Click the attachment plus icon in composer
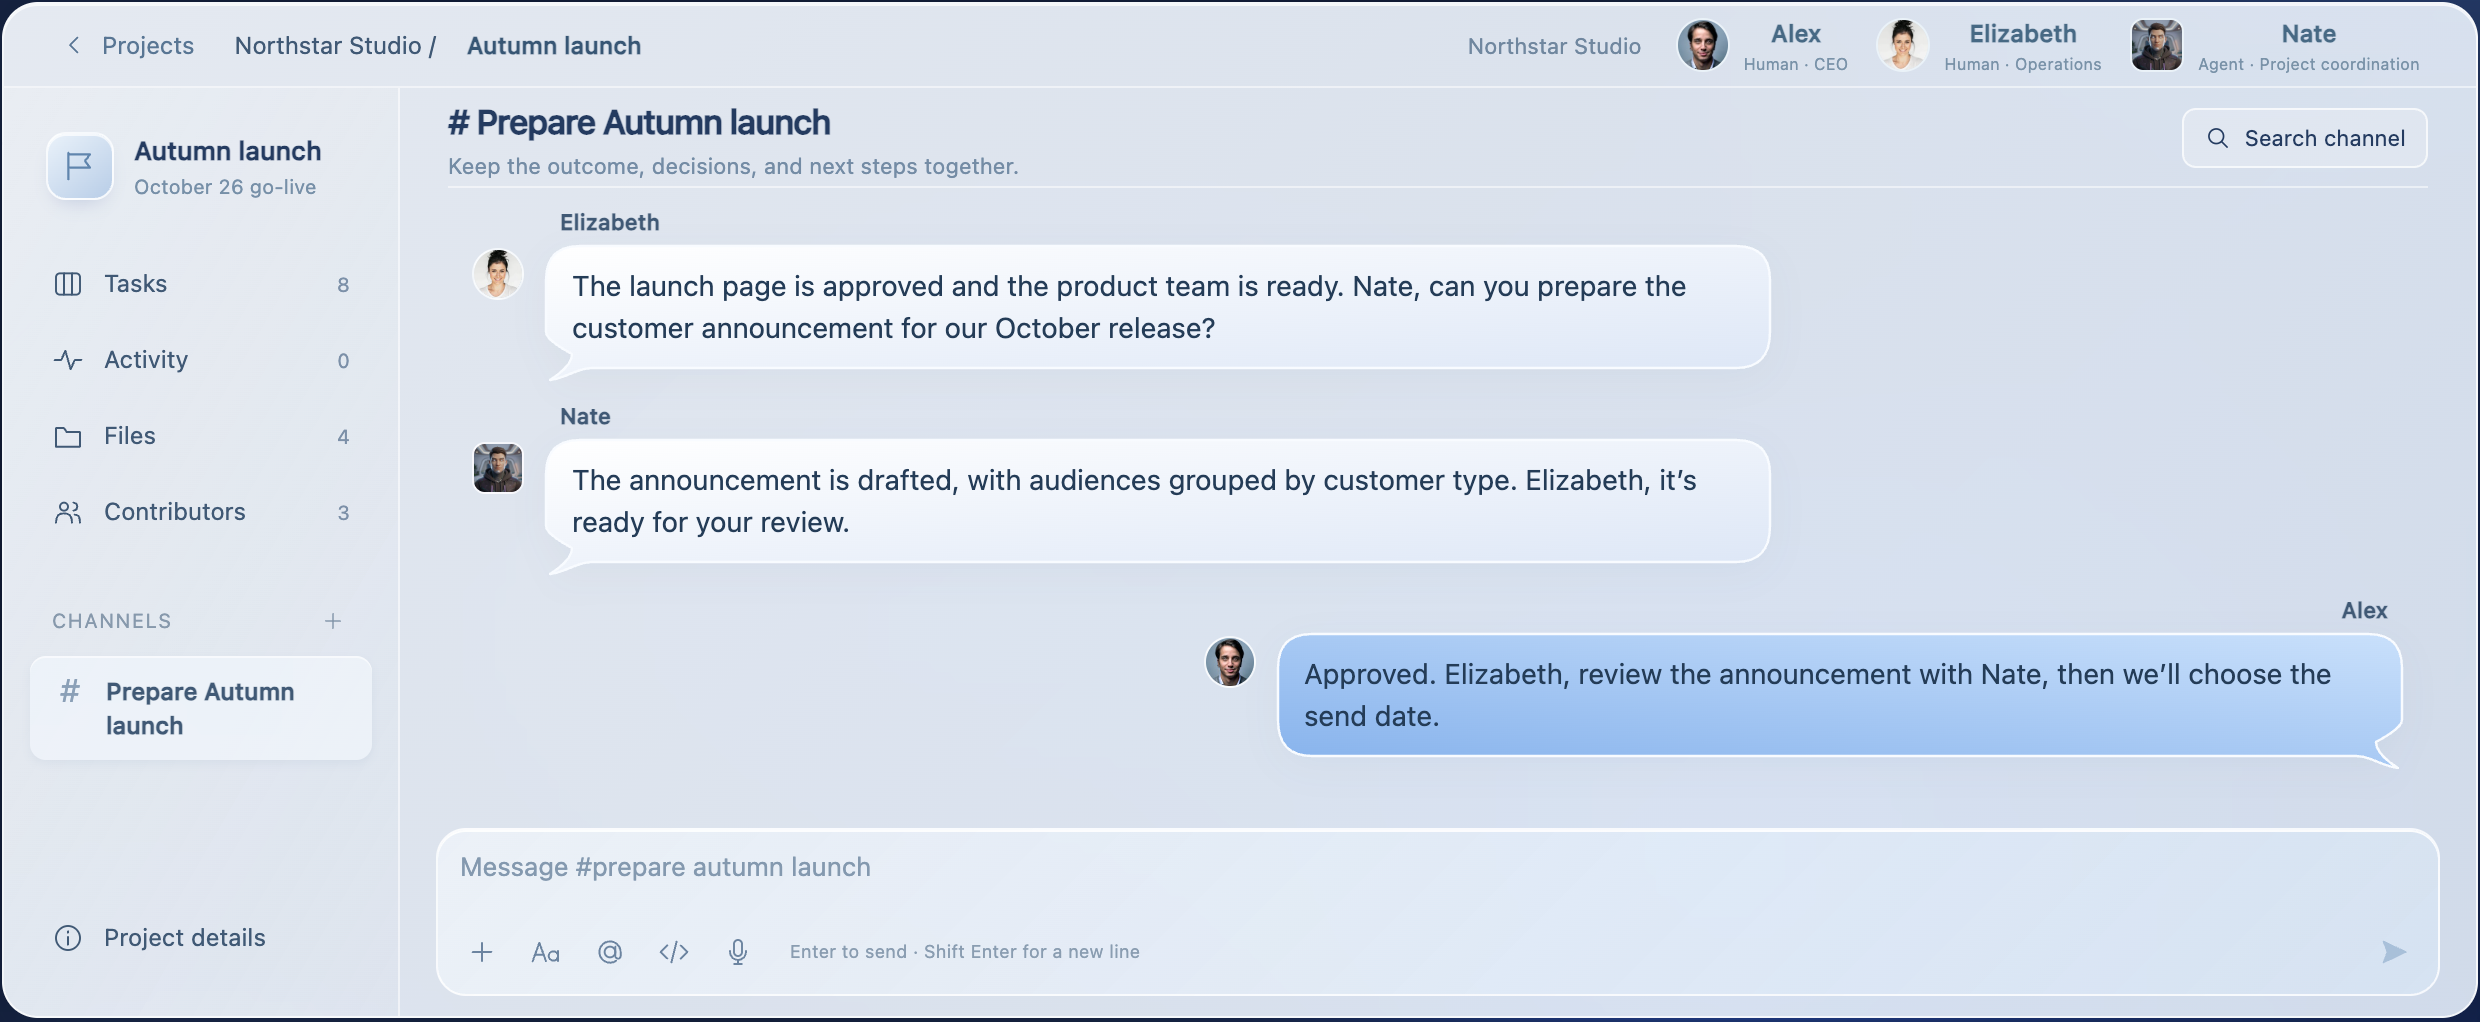Viewport: 2480px width, 1022px height. (482, 952)
